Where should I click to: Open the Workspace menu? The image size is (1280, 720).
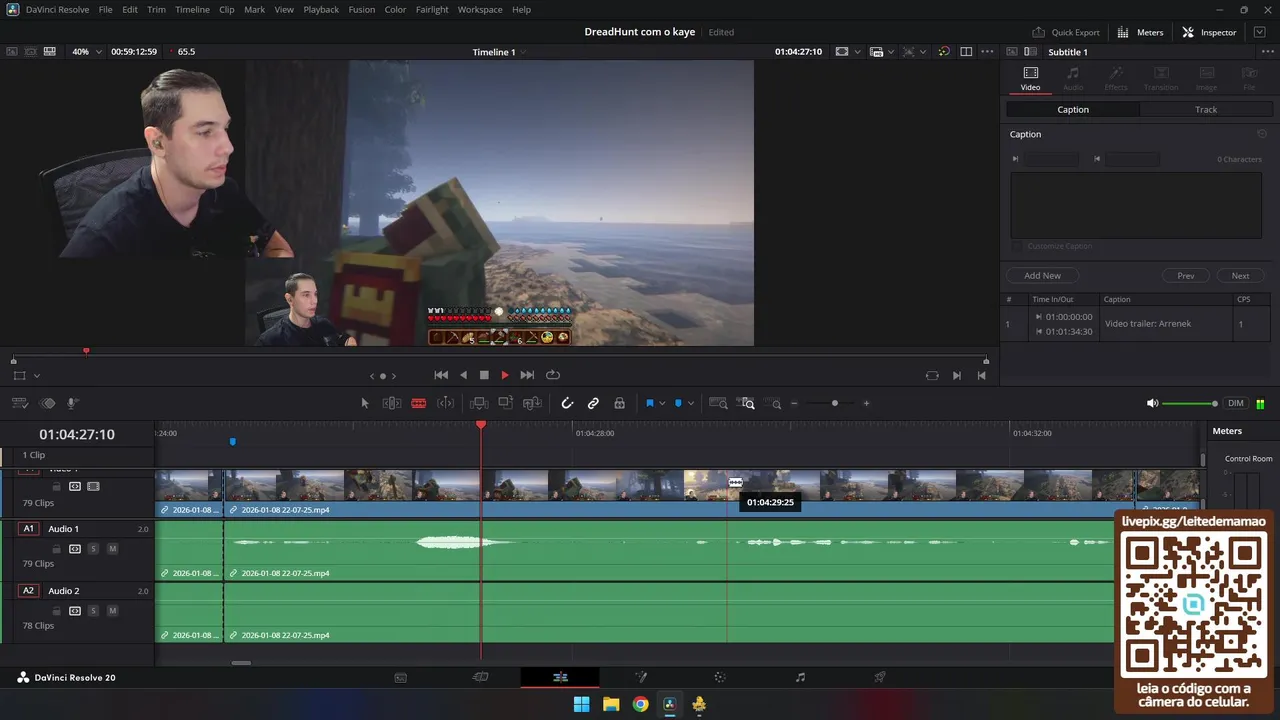(x=480, y=9)
